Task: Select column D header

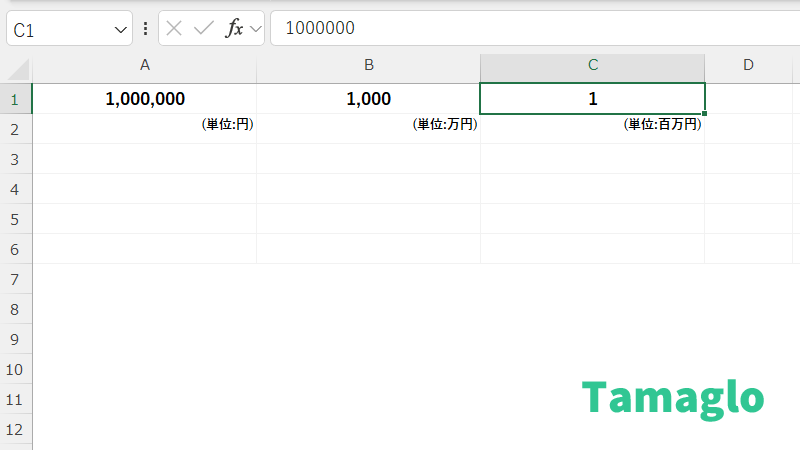Action: [x=748, y=65]
